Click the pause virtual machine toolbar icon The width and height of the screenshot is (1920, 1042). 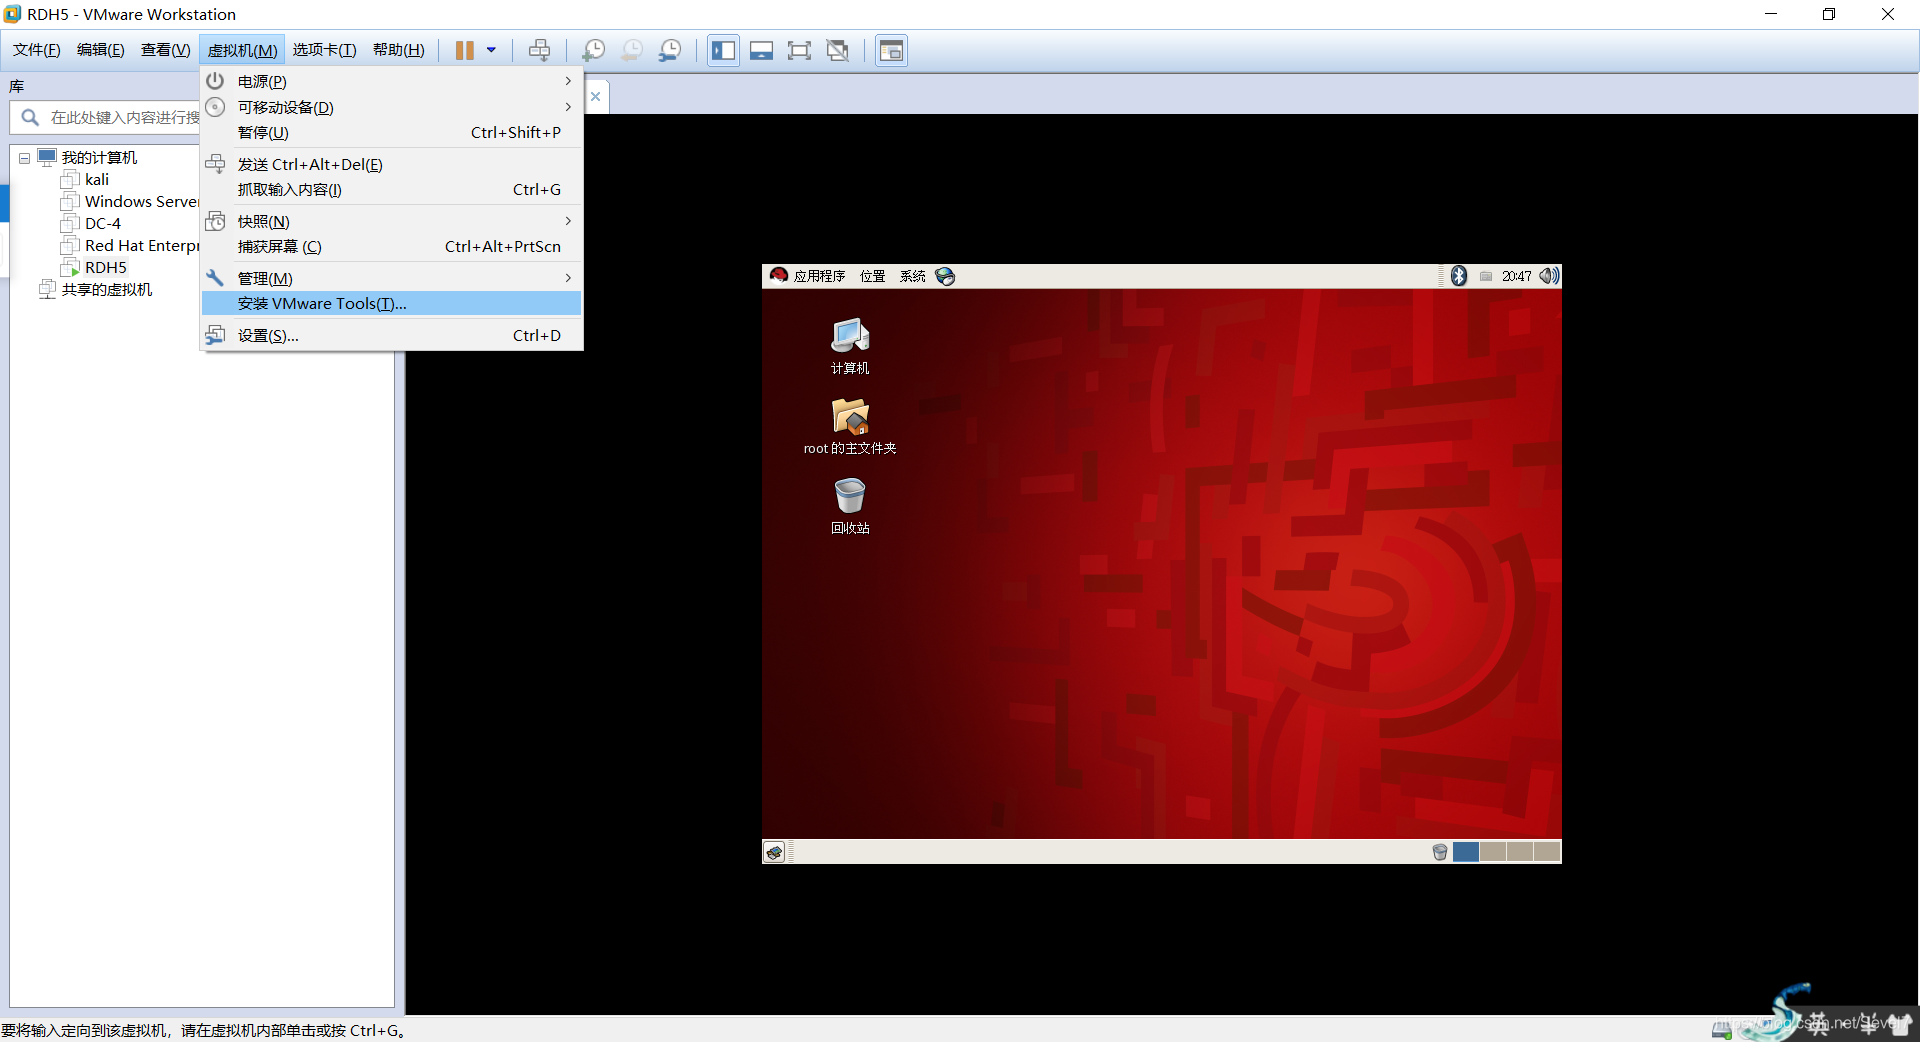click(x=464, y=50)
